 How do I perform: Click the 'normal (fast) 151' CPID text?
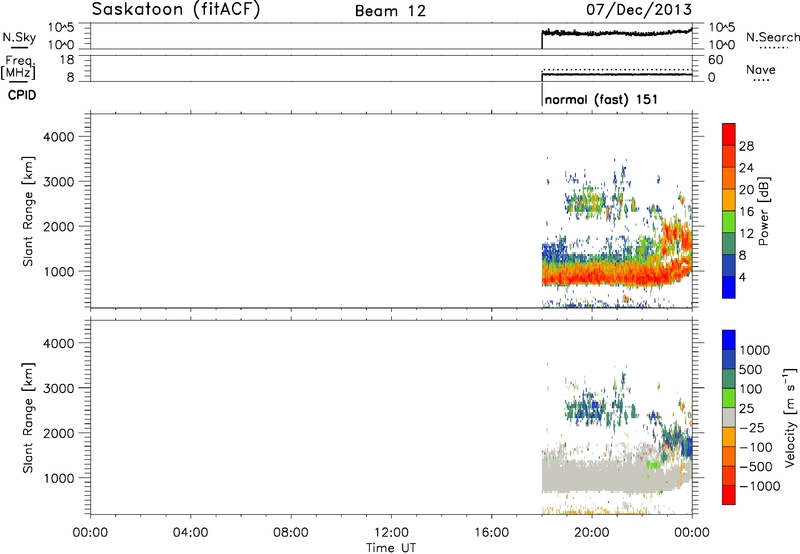[601, 99]
